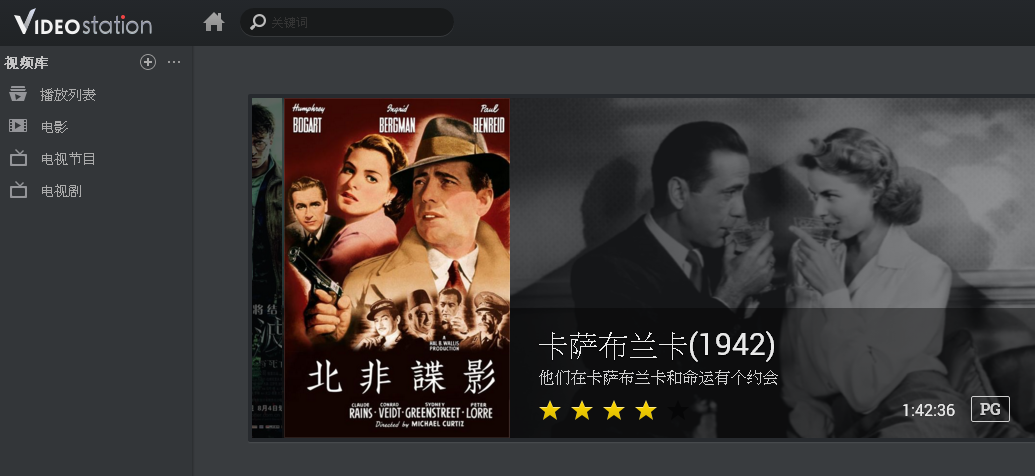Screen dimensions: 1035x476
Task: Go to the Home icon
Action: (214, 22)
